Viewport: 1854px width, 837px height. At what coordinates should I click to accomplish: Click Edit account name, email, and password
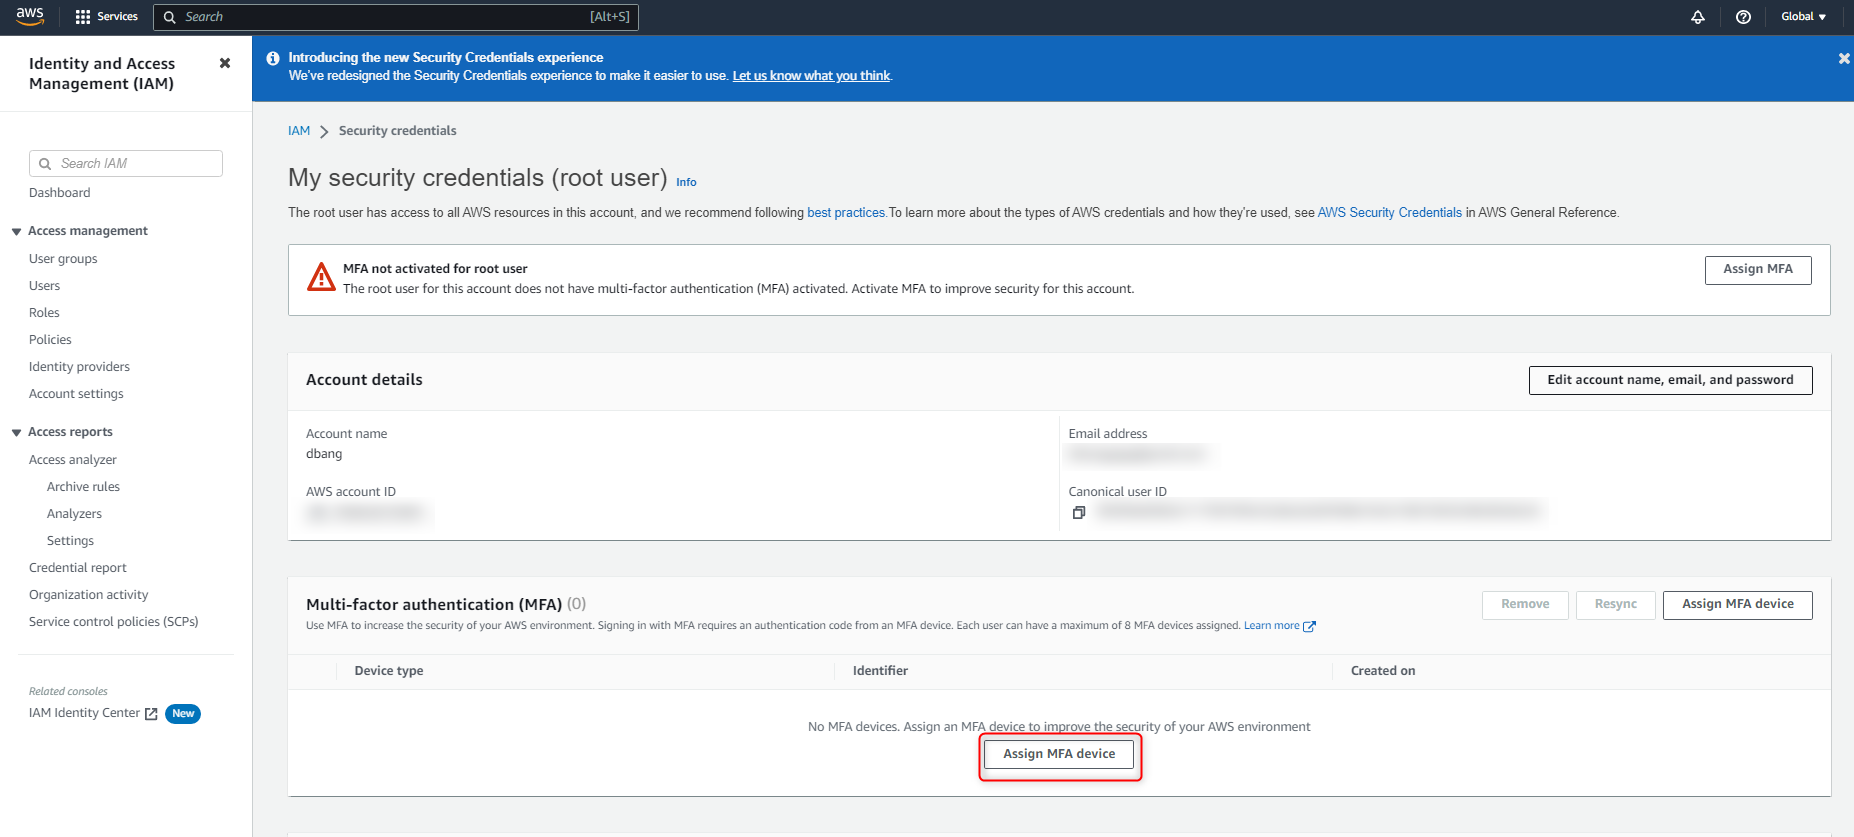(1670, 380)
